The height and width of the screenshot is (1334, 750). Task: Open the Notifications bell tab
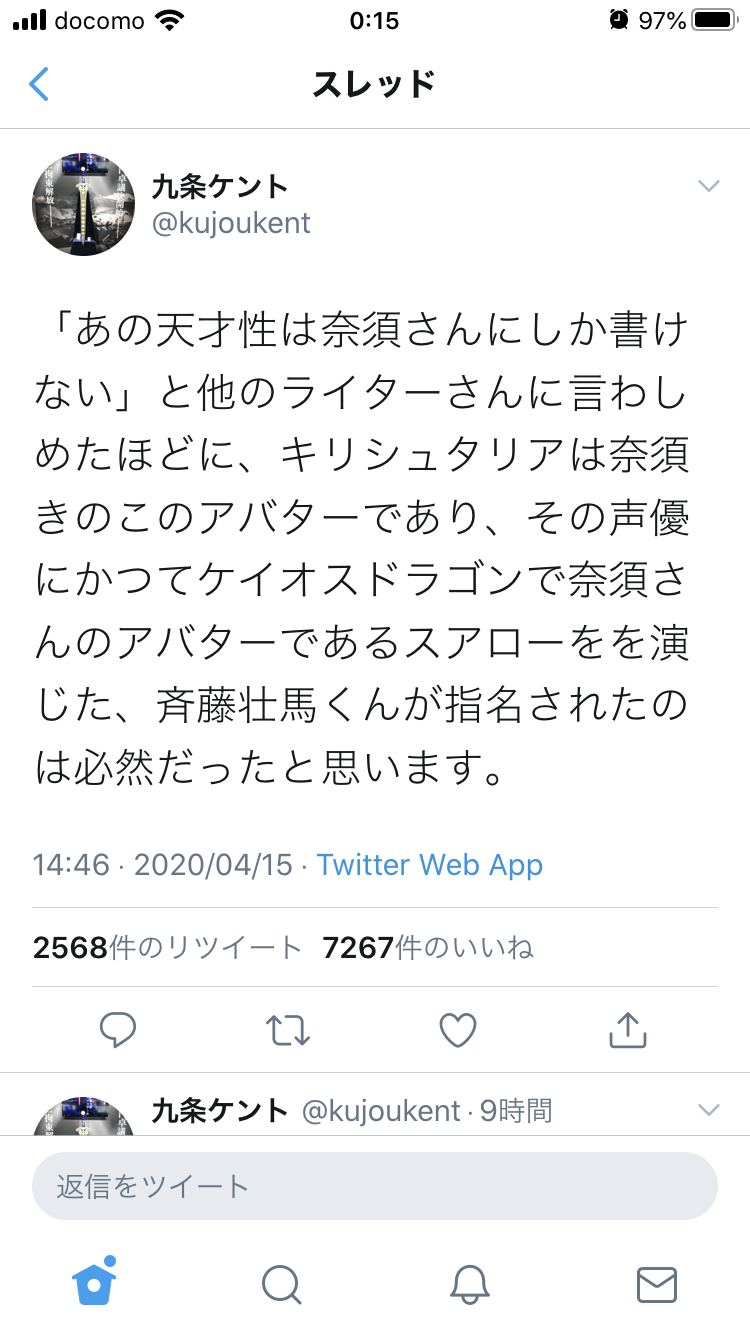469,1284
